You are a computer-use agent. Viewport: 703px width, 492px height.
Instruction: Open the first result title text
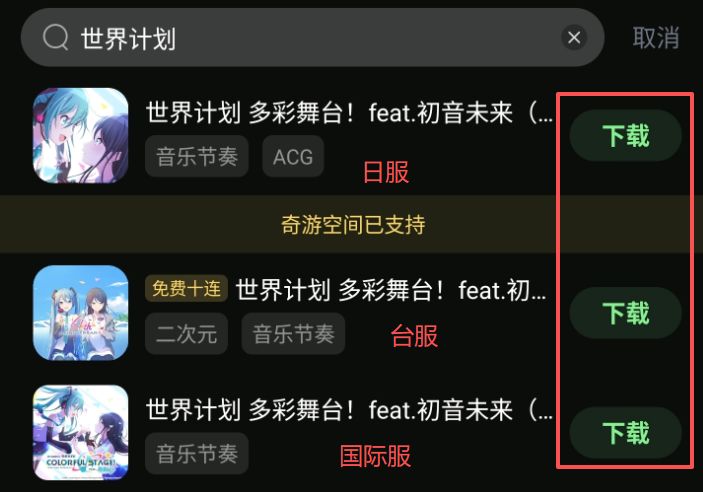point(350,112)
